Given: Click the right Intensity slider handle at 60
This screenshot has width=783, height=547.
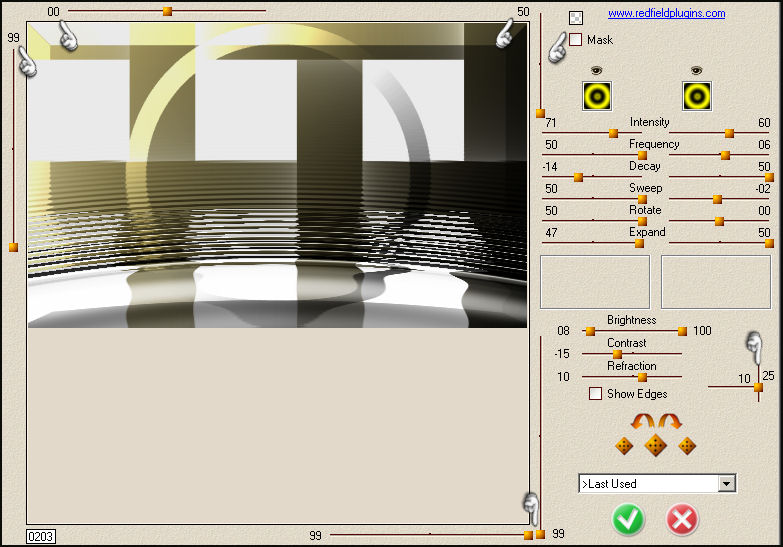Looking at the screenshot, I should click(730, 133).
